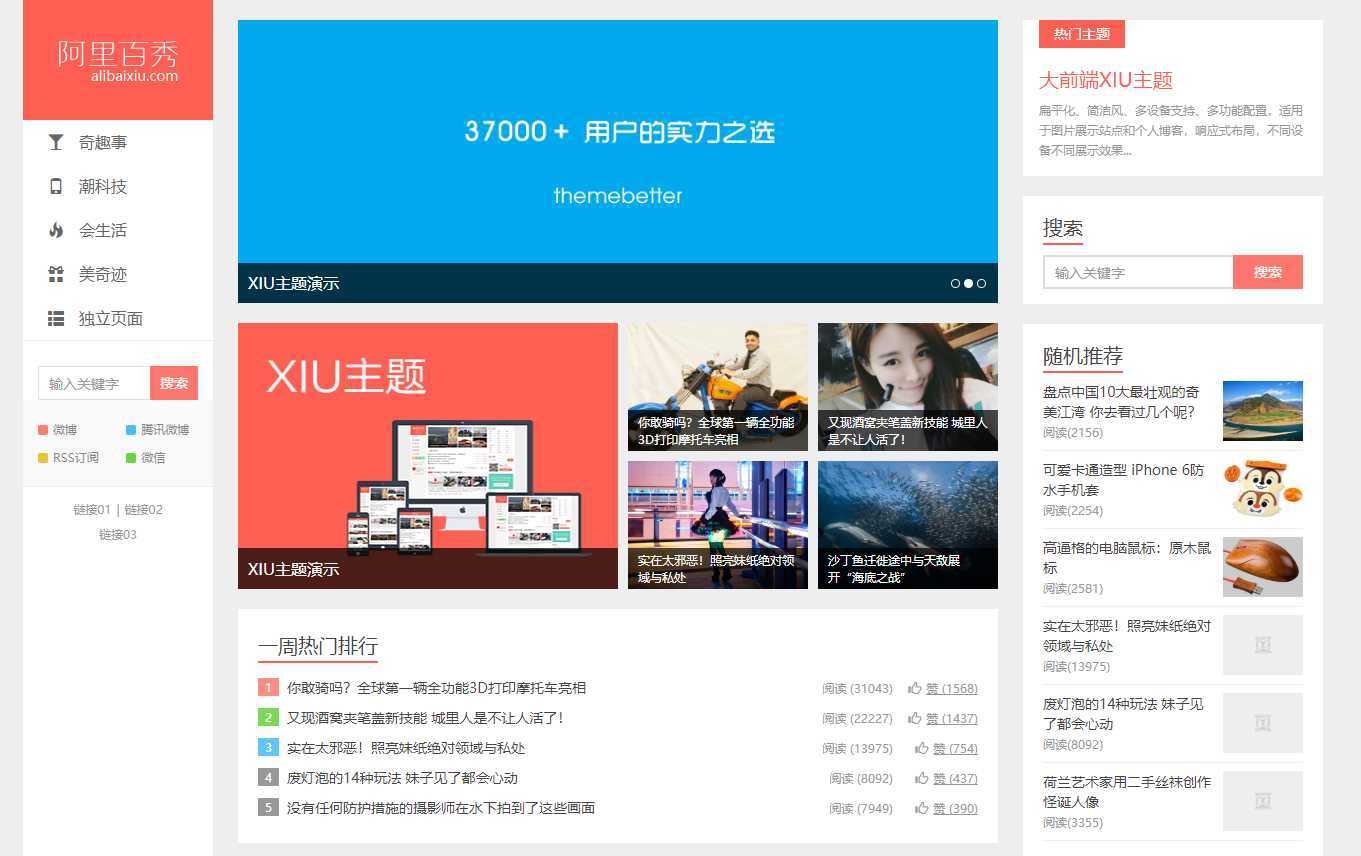
Task: Select the first carousel indicator dot
Action: click(955, 283)
